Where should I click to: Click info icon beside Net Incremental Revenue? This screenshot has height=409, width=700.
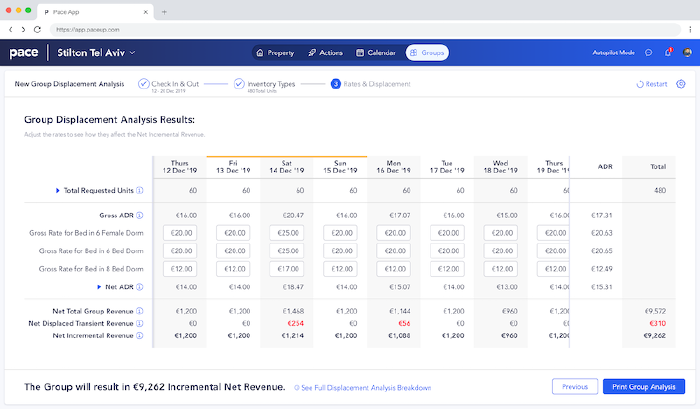[x=139, y=336]
